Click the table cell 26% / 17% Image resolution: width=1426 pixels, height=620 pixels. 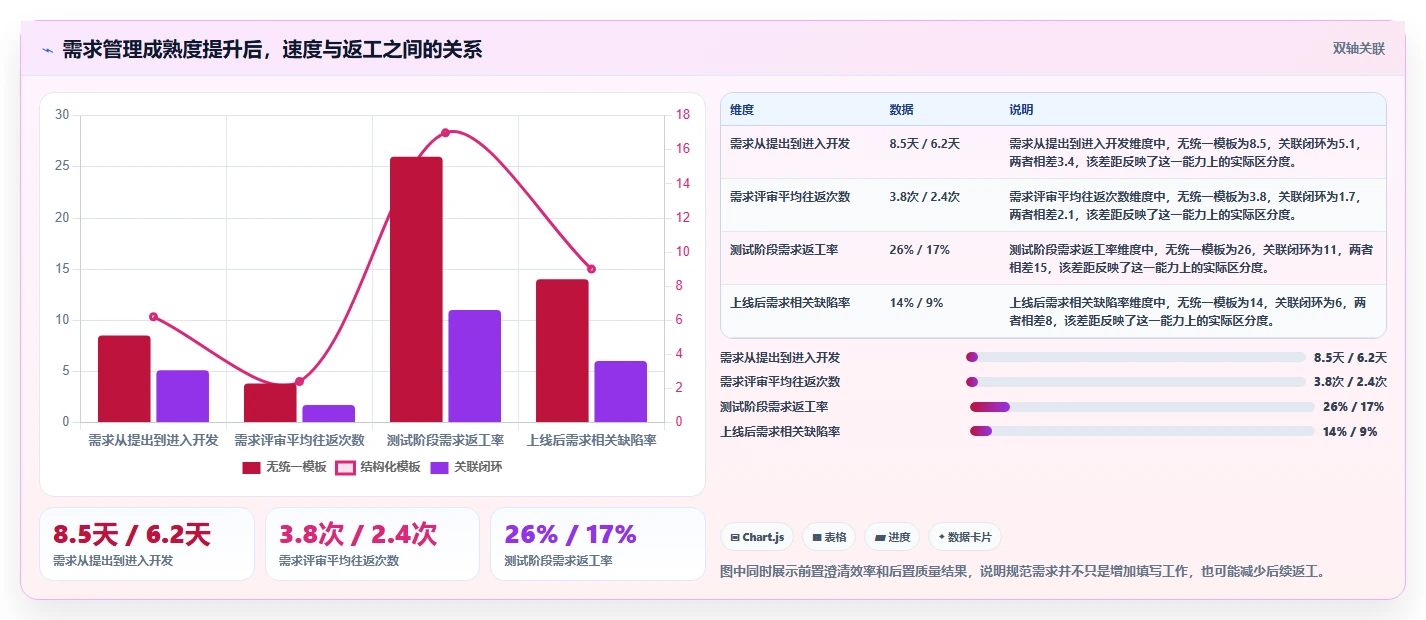[x=919, y=249]
